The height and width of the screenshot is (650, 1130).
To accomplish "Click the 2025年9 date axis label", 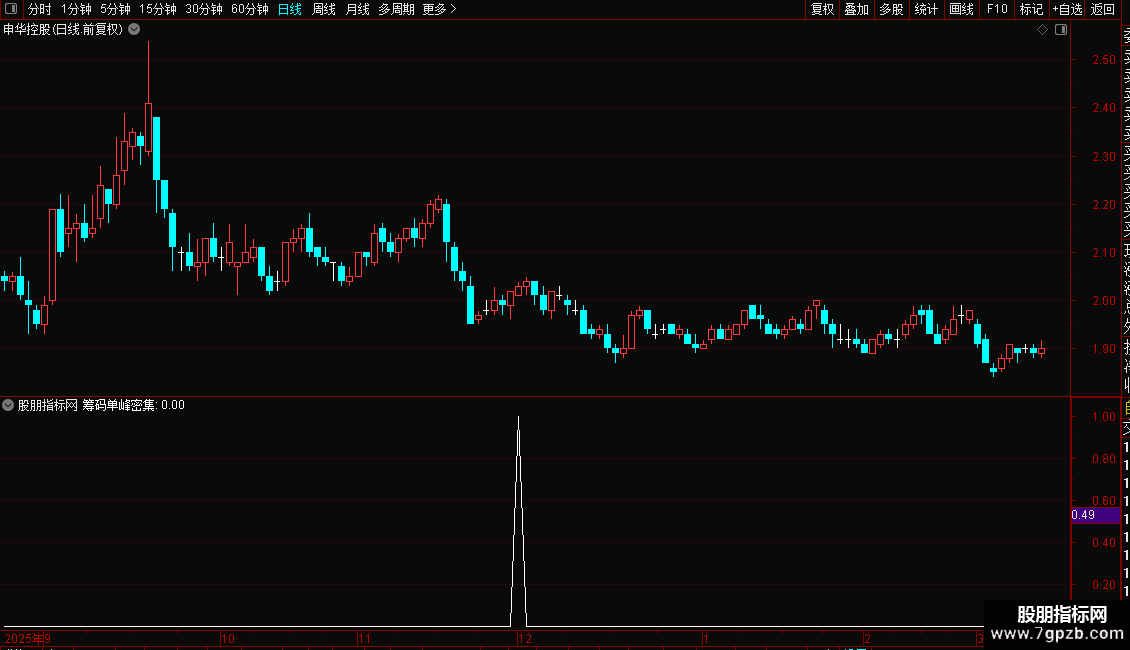I will (x=27, y=638).
